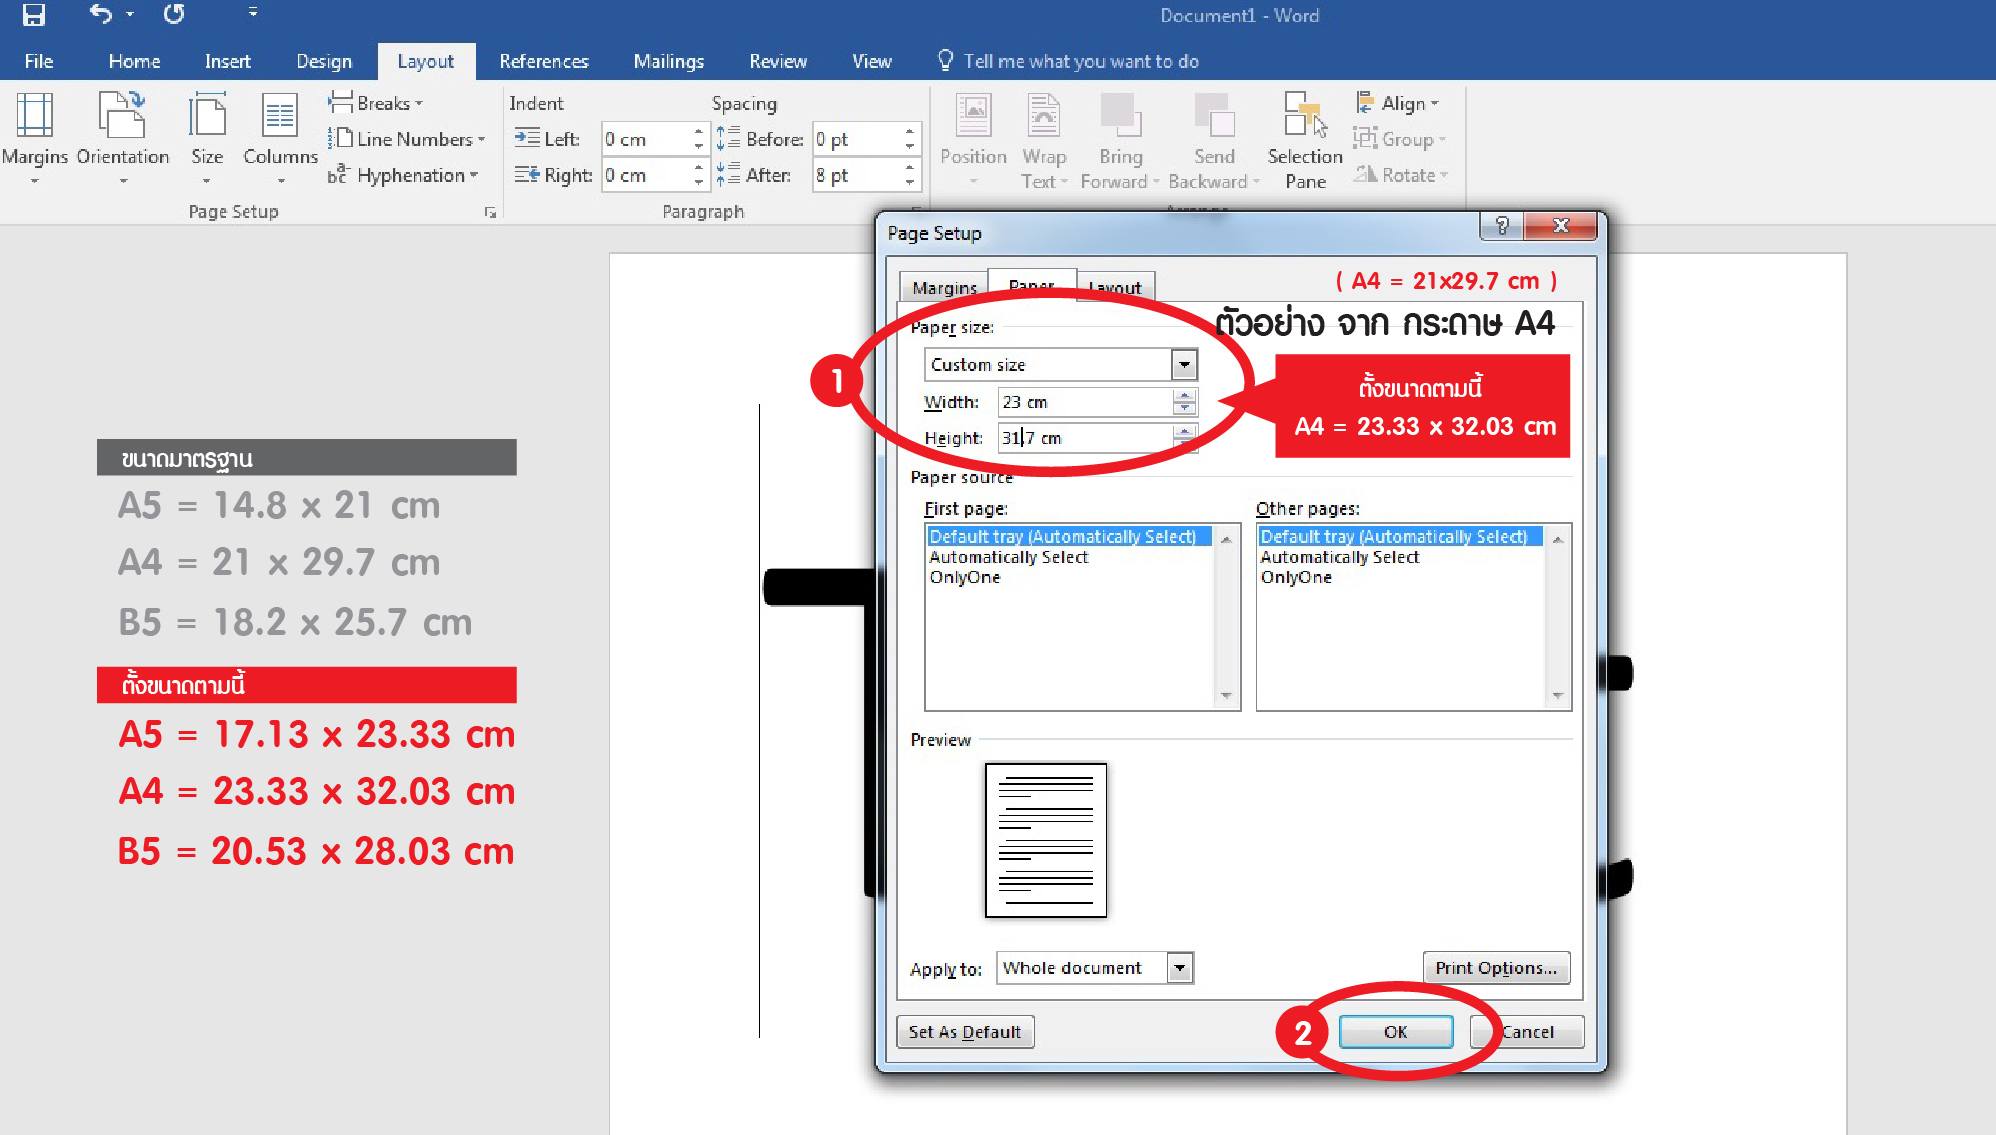Click the Indent Left value field
The width and height of the screenshot is (1996, 1135).
(x=646, y=139)
